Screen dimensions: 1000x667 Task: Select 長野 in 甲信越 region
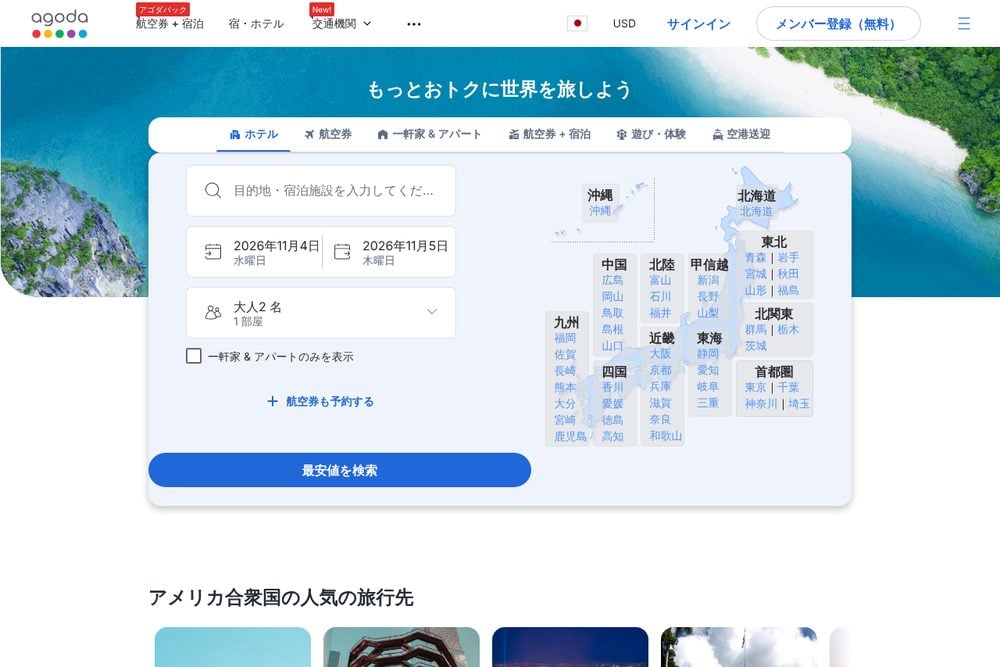click(708, 297)
